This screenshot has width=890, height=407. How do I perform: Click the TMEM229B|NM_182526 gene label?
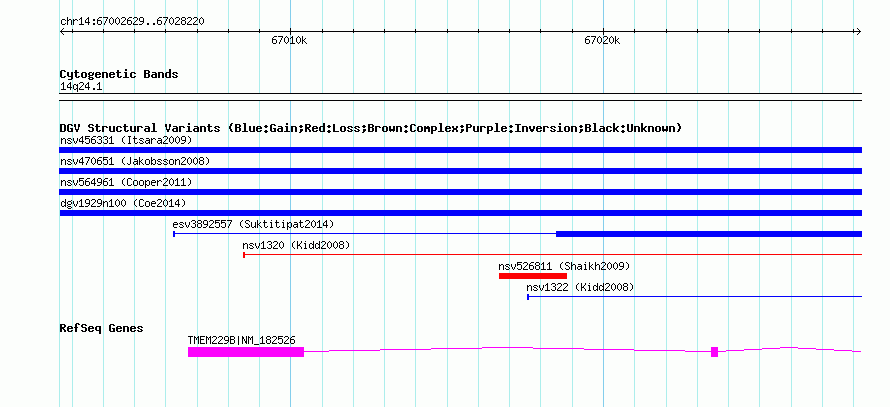tap(242, 340)
